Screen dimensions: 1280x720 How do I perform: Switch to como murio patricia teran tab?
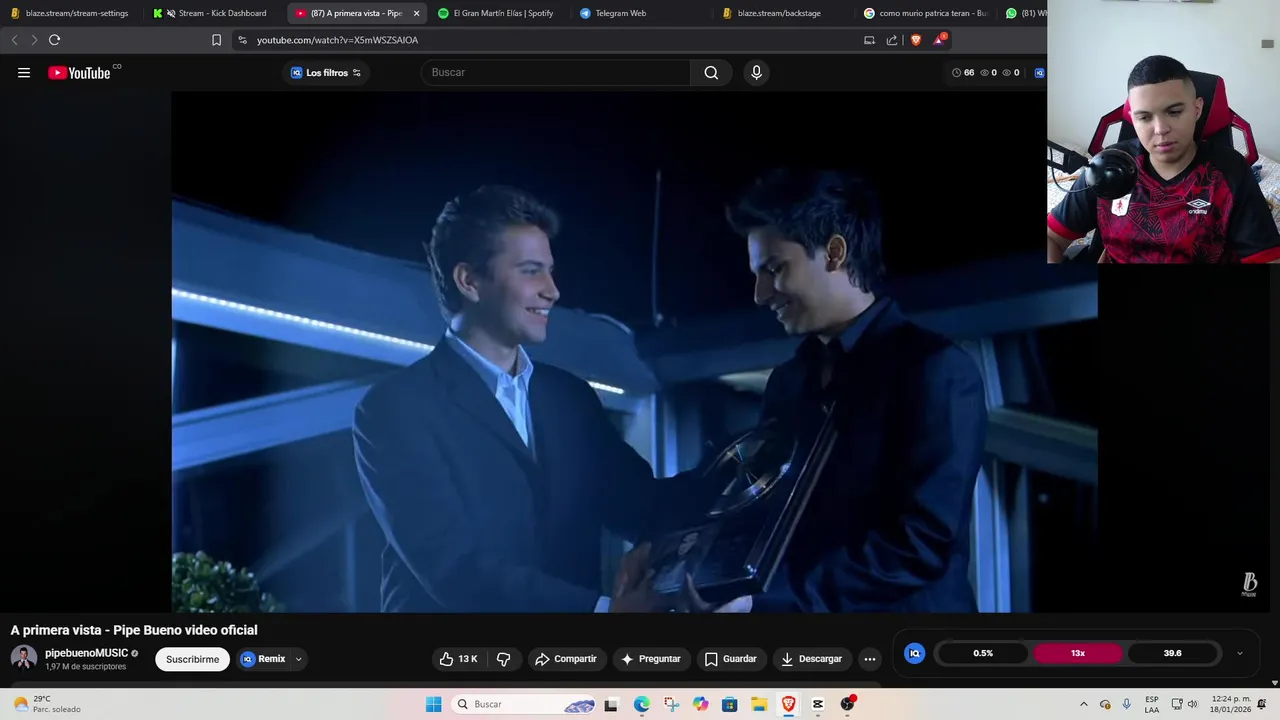click(x=925, y=13)
